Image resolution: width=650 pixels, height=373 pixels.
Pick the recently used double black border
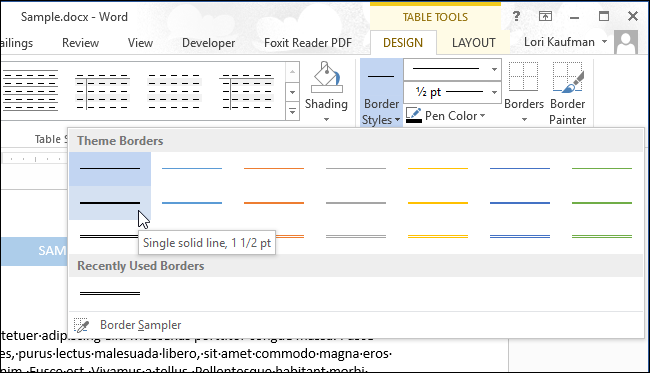(x=110, y=293)
